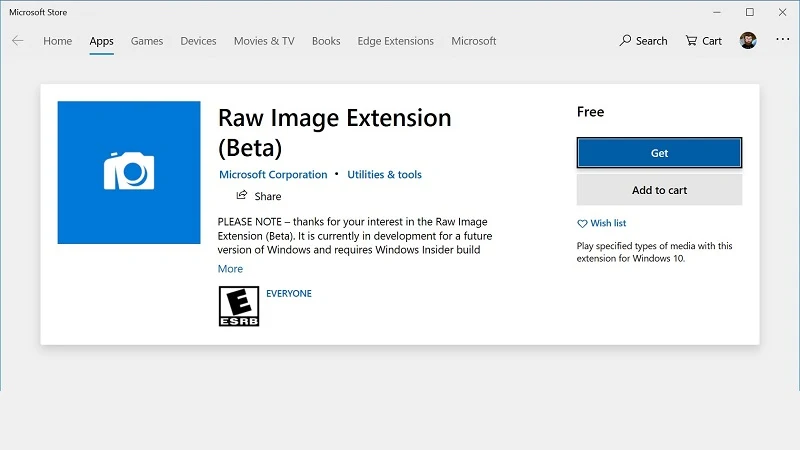Click the ESRB Everyone rating badge
The image size is (800, 450).
click(239, 306)
